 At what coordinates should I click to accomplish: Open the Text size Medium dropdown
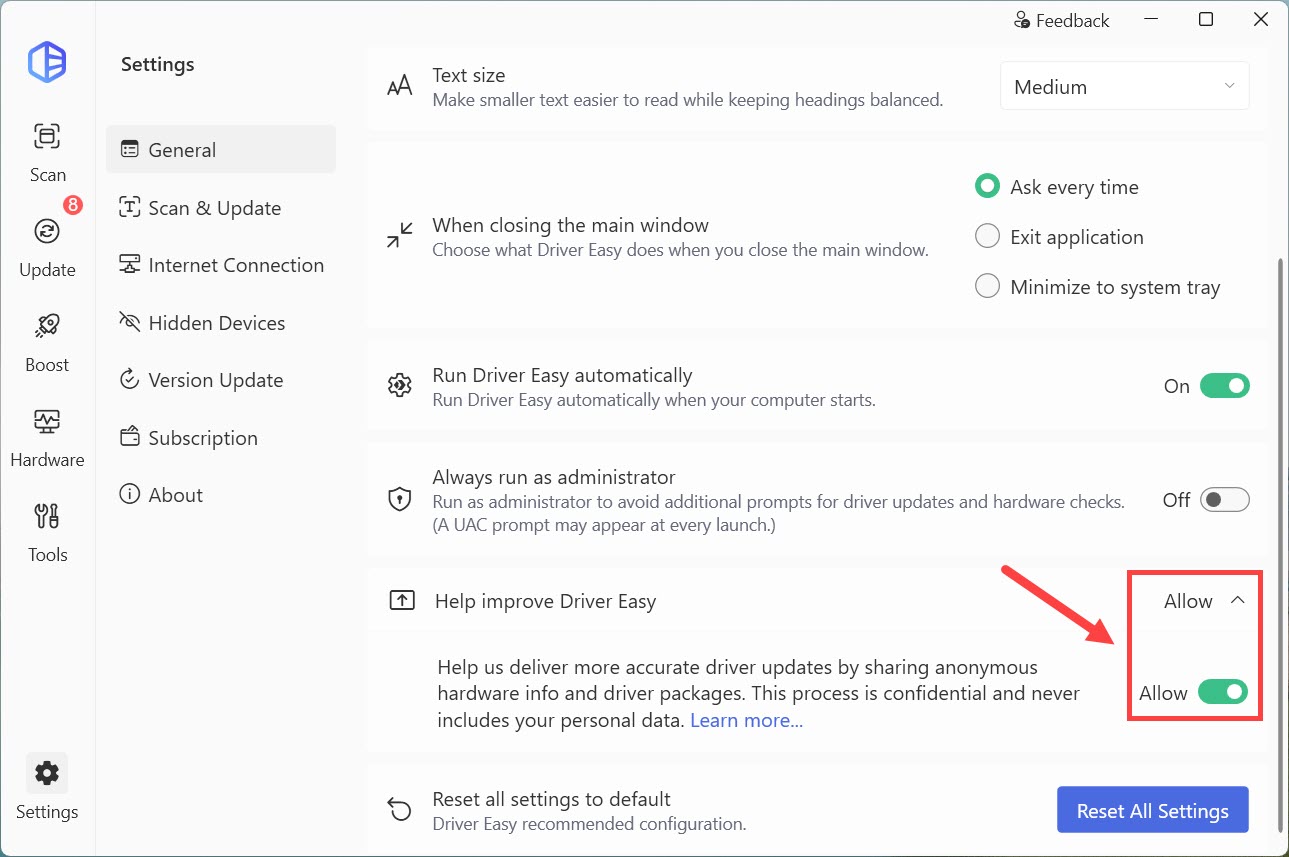click(x=1125, y=87)
